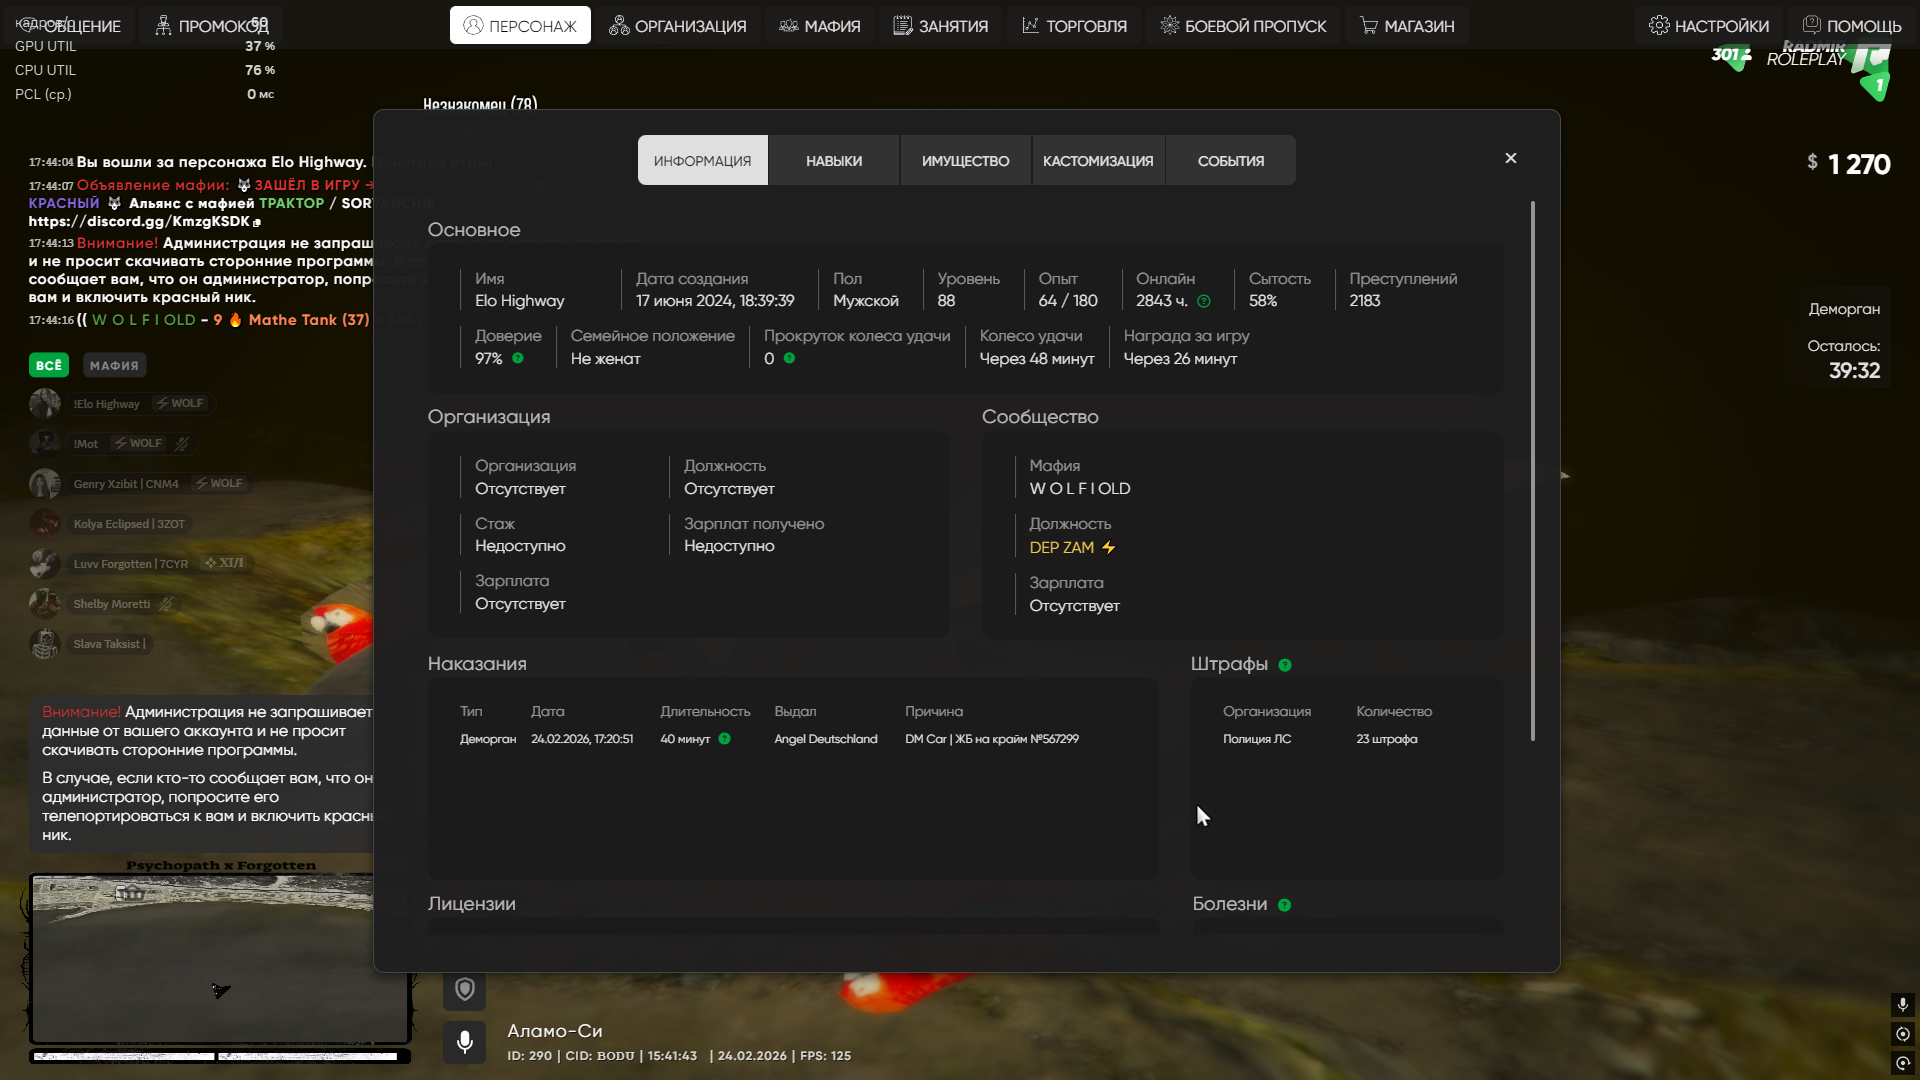Click the shield icon above the microphone
1920x1080 pixels.
(x=465, y=989)
